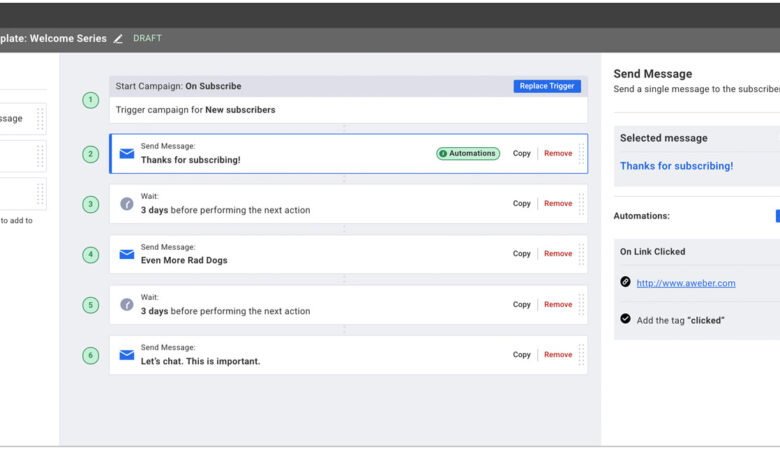The height and width of the screenshot is (450, 780).
Task: Remove the step 5 wait action
Action: click(558, 305)
